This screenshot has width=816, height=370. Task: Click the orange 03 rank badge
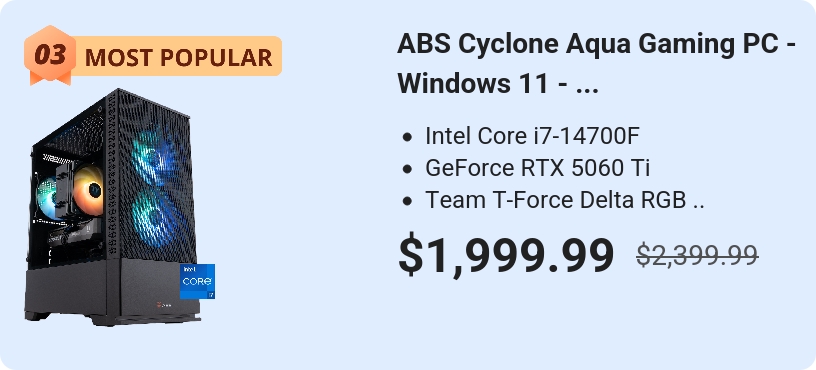[50, 55]
